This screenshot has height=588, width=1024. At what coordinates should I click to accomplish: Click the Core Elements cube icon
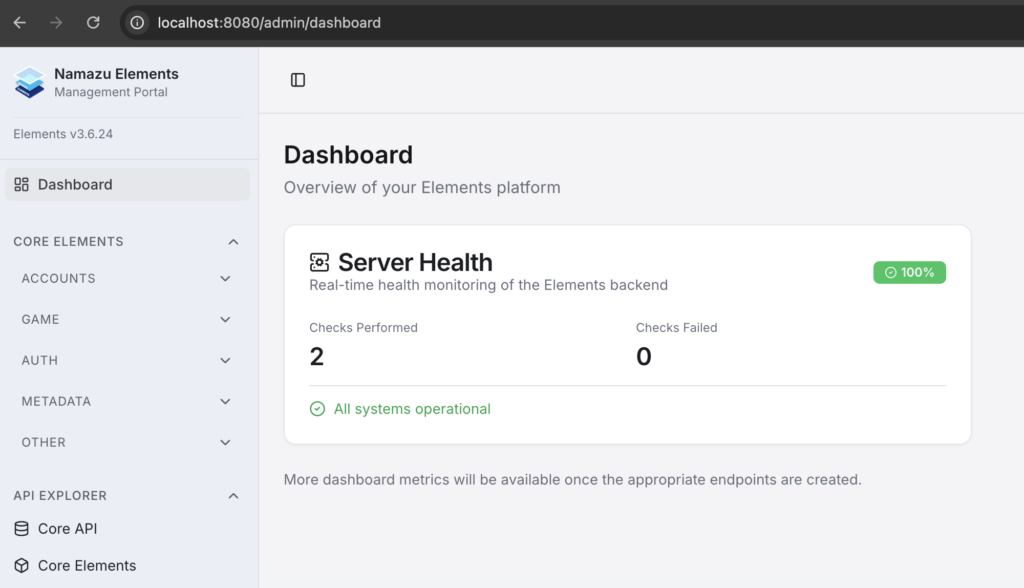pos(21,566)
